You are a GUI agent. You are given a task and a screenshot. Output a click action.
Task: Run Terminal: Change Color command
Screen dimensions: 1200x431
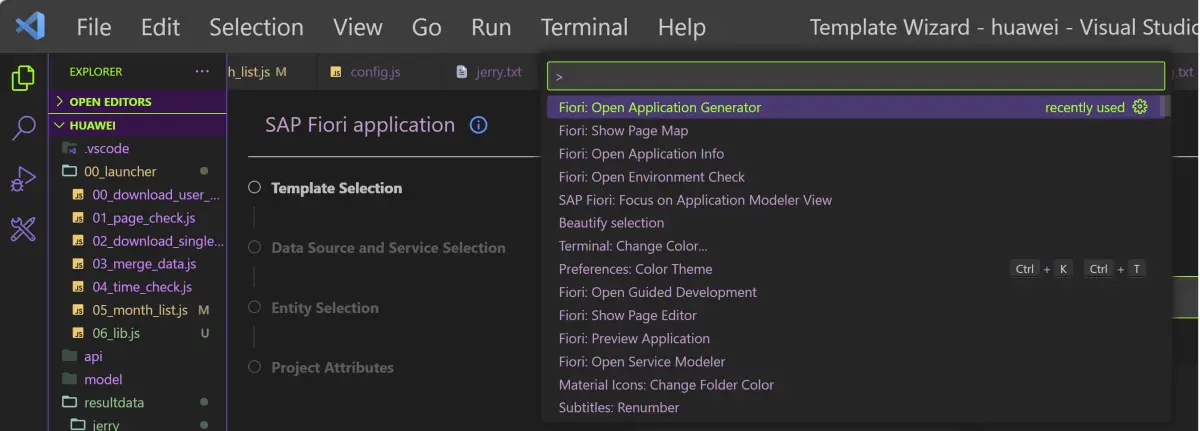coord(856,245)
